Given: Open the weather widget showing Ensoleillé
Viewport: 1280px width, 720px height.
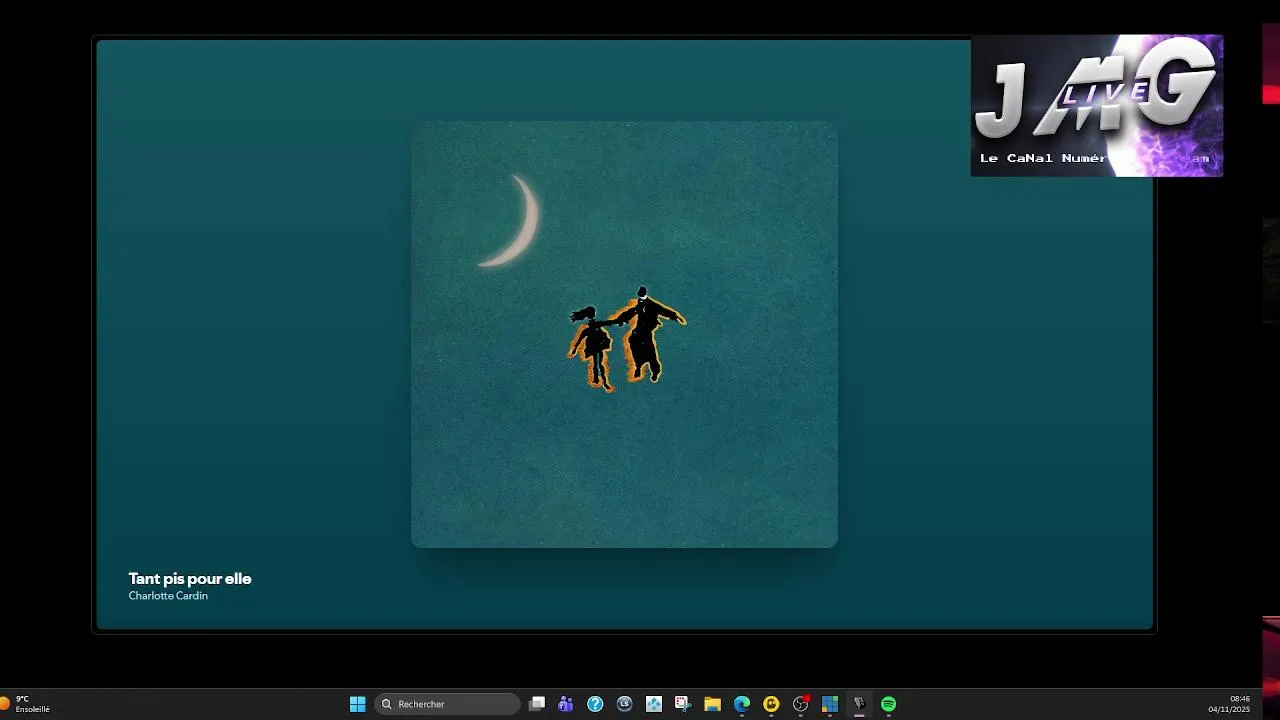Looking at the screenshot, I should (26, 704).
